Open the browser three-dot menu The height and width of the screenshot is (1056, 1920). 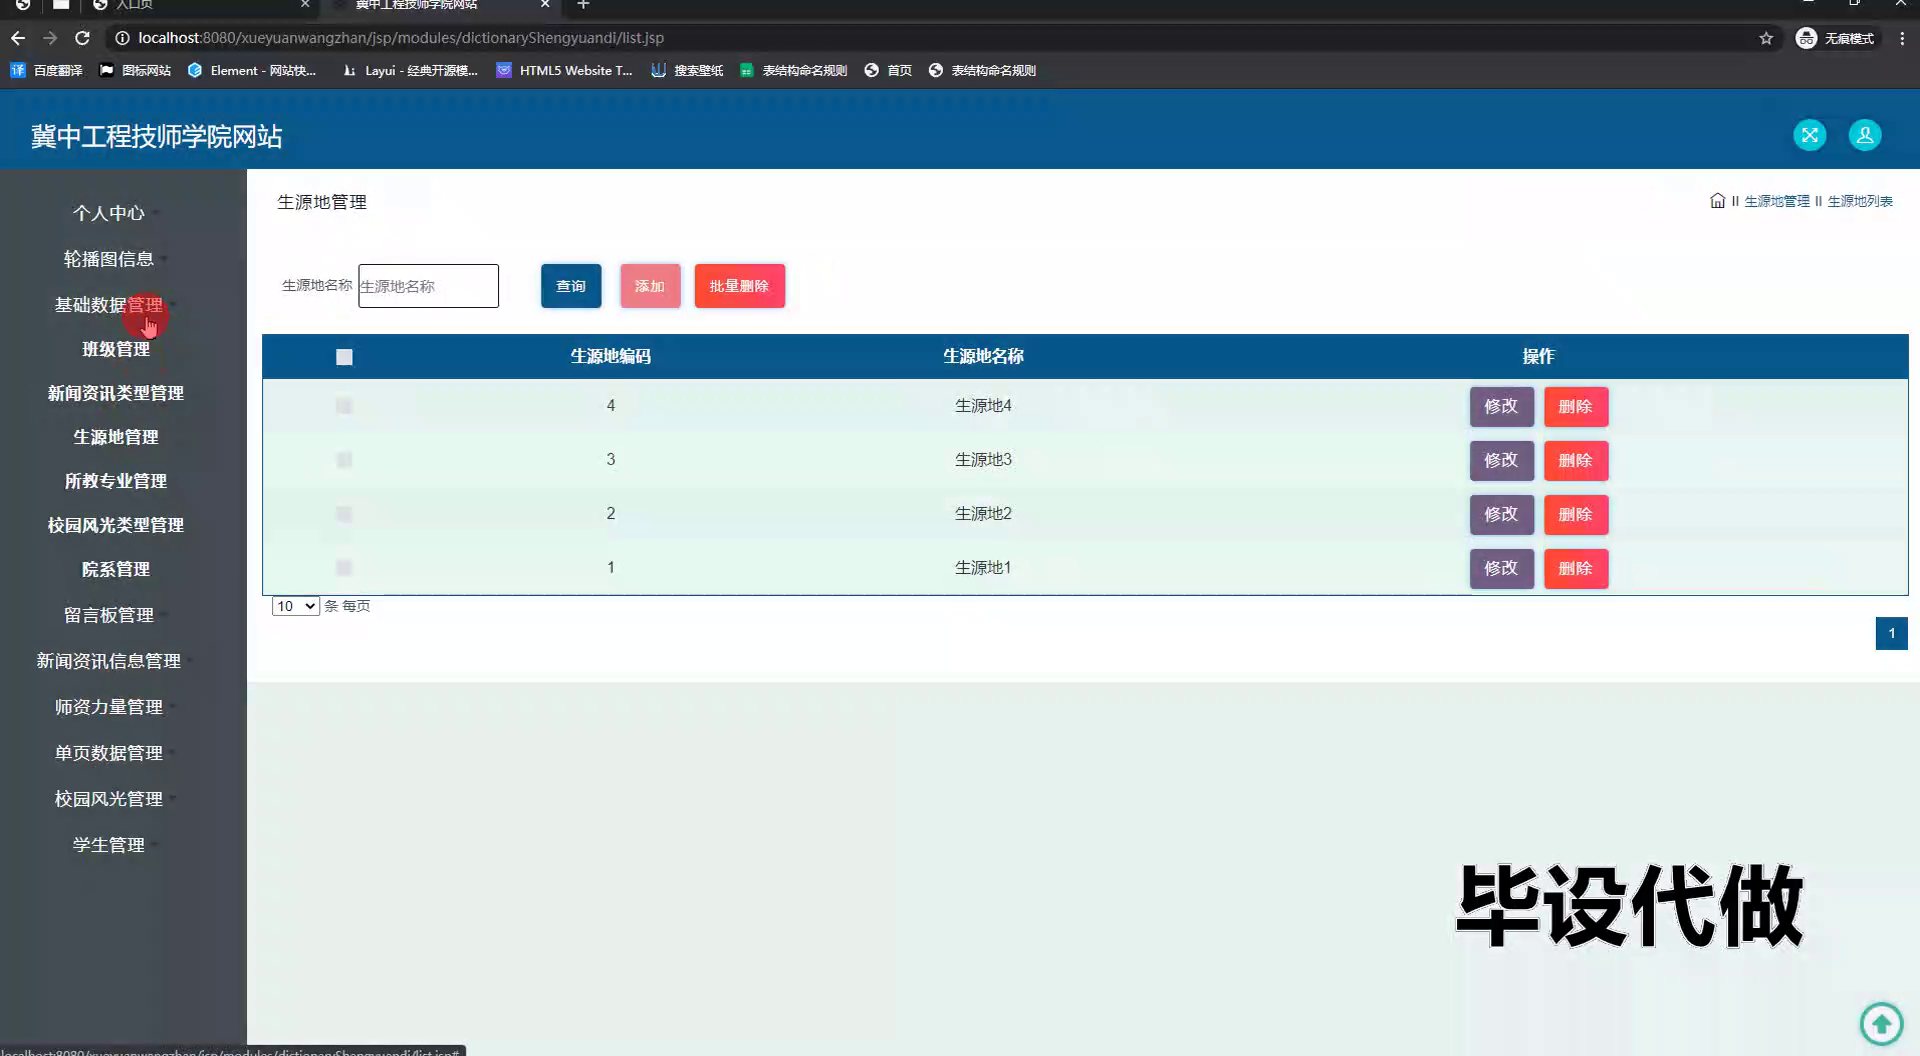[1902, 38]
